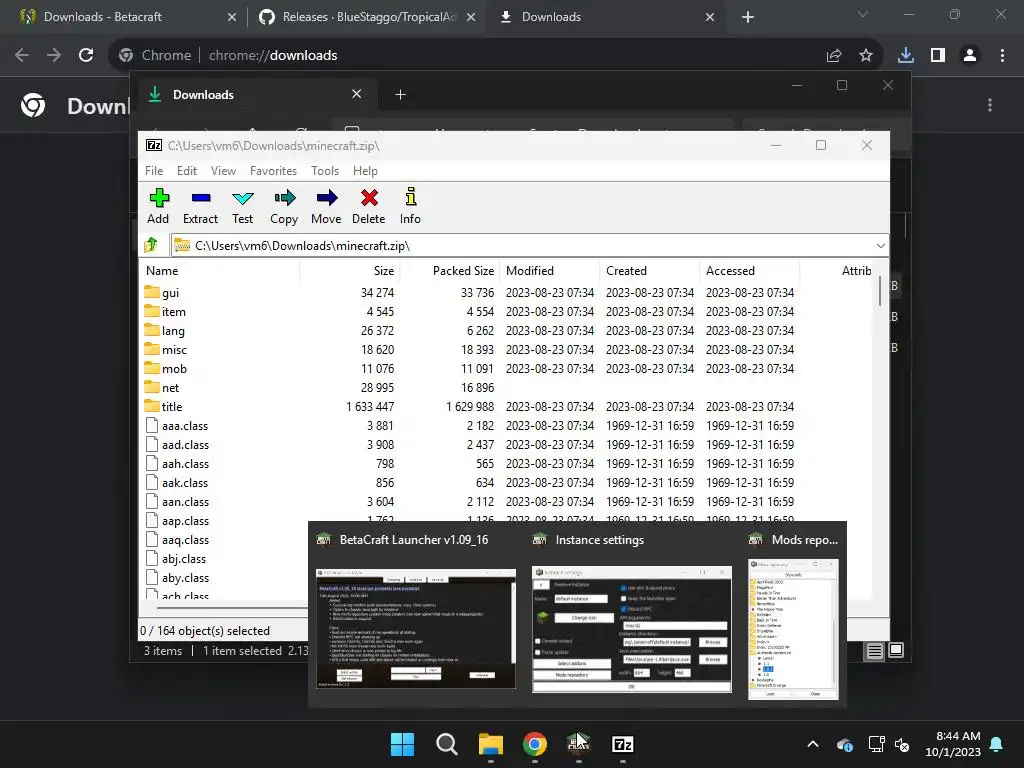1024x768 pixels.
Task: Sort by Modified column header
Action: 550,270
